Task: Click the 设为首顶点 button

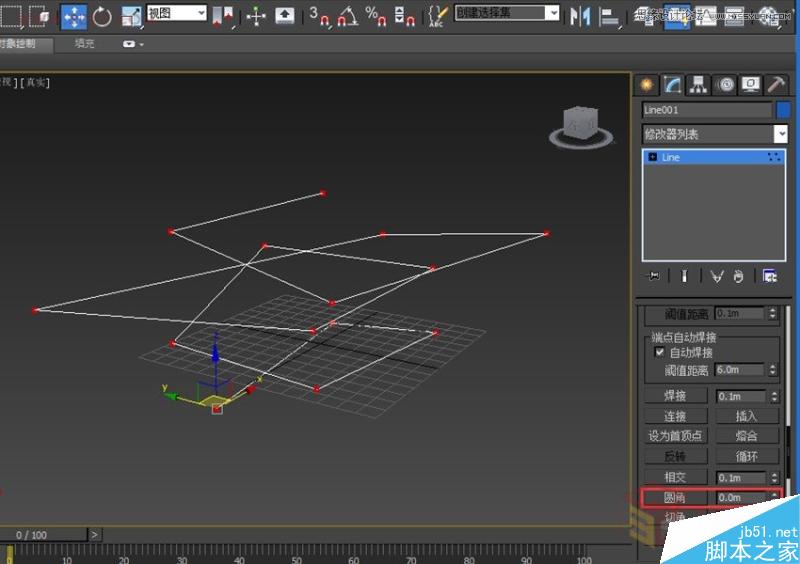Action: click(x=675, y=436)
